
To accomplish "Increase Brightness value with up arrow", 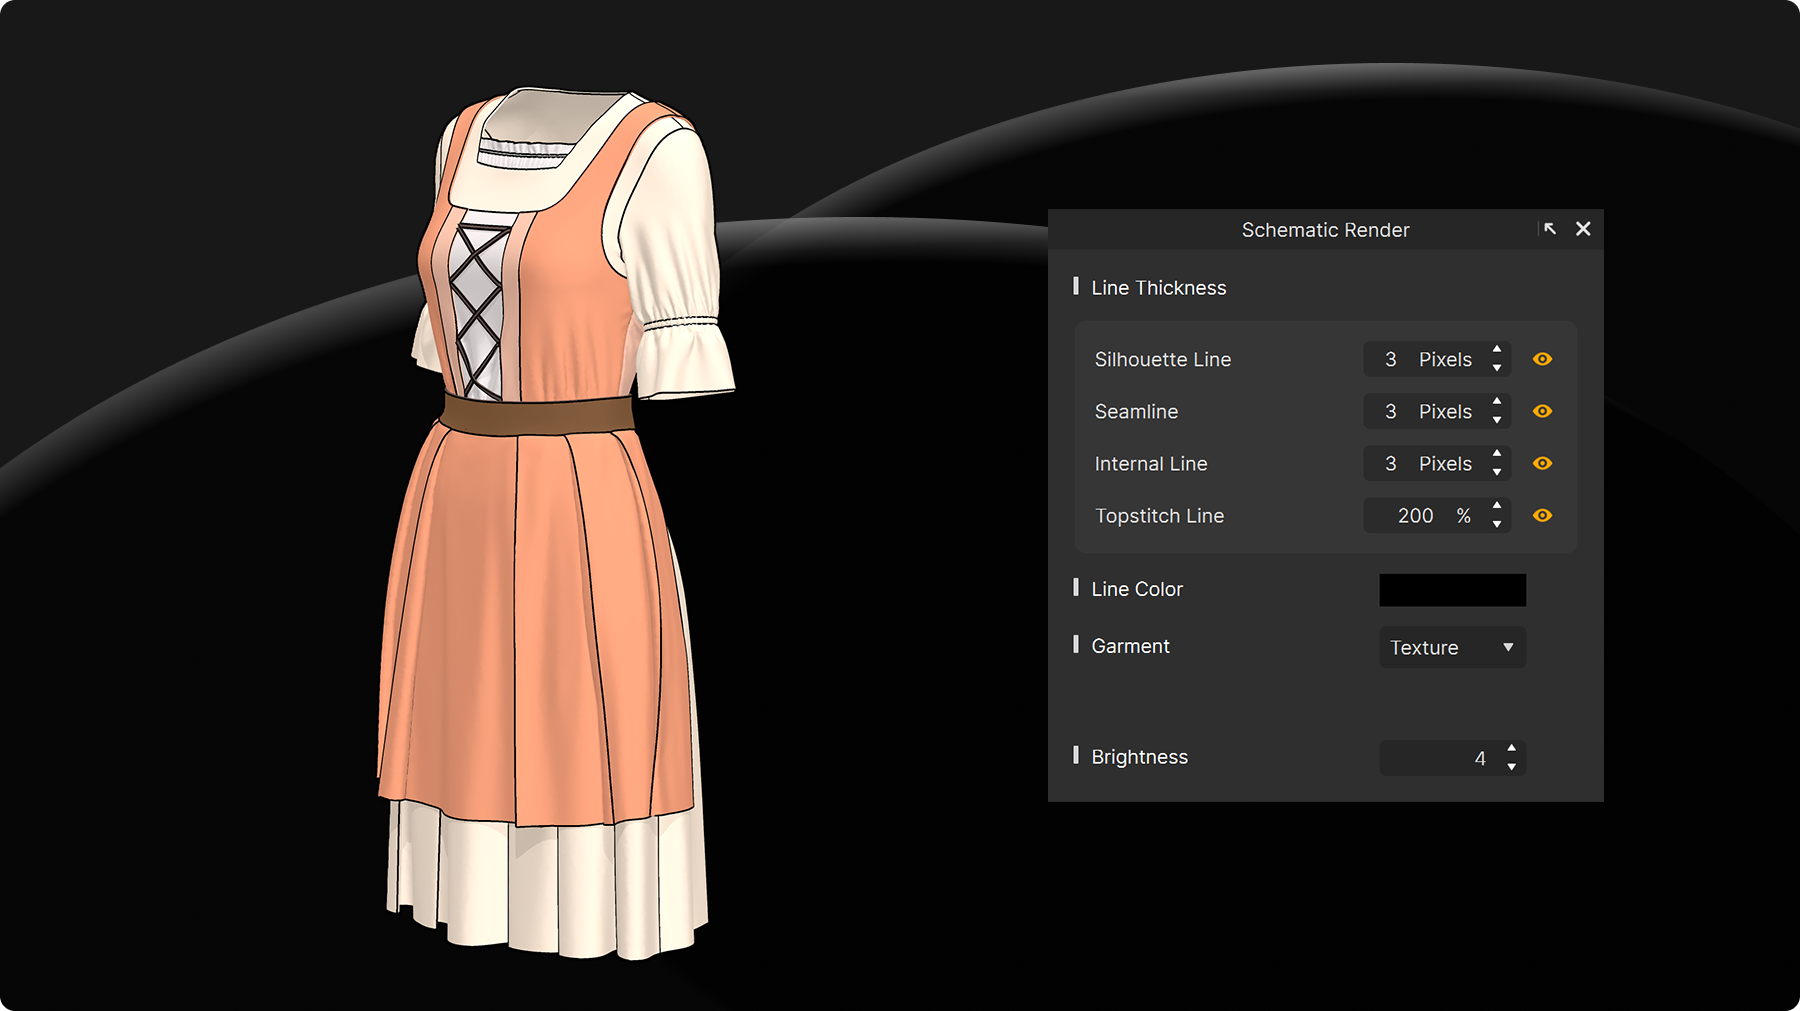I will pos(1511,748).
